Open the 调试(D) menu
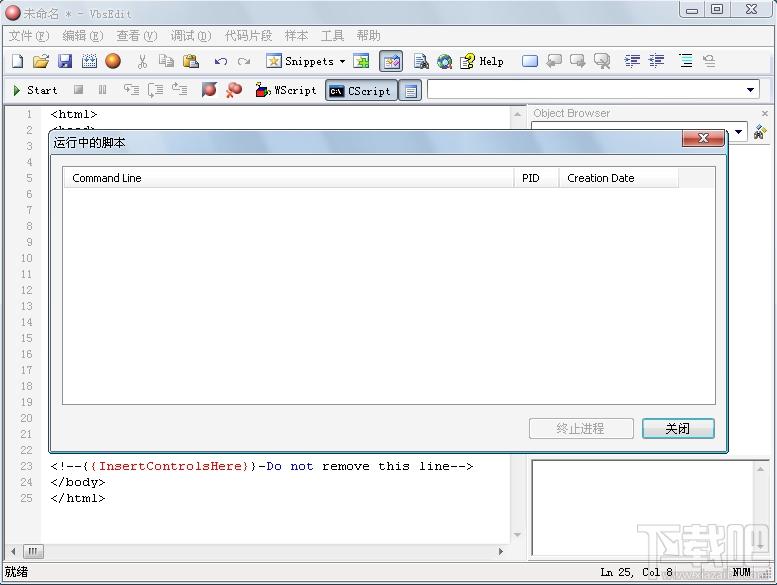 (x=191, y=36)
